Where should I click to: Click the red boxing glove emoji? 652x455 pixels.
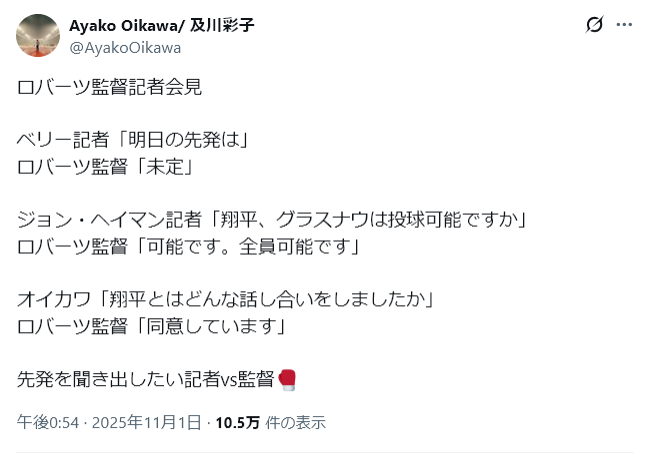[286, 379]
